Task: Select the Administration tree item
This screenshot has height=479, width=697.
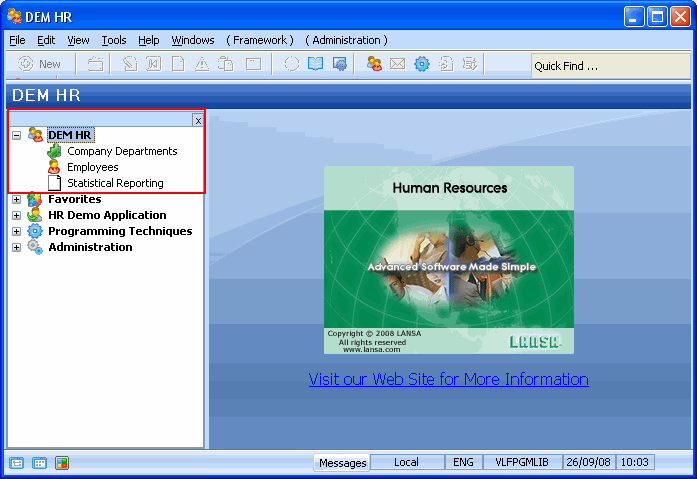Action: pyautogui.click(x=90, y=247)
